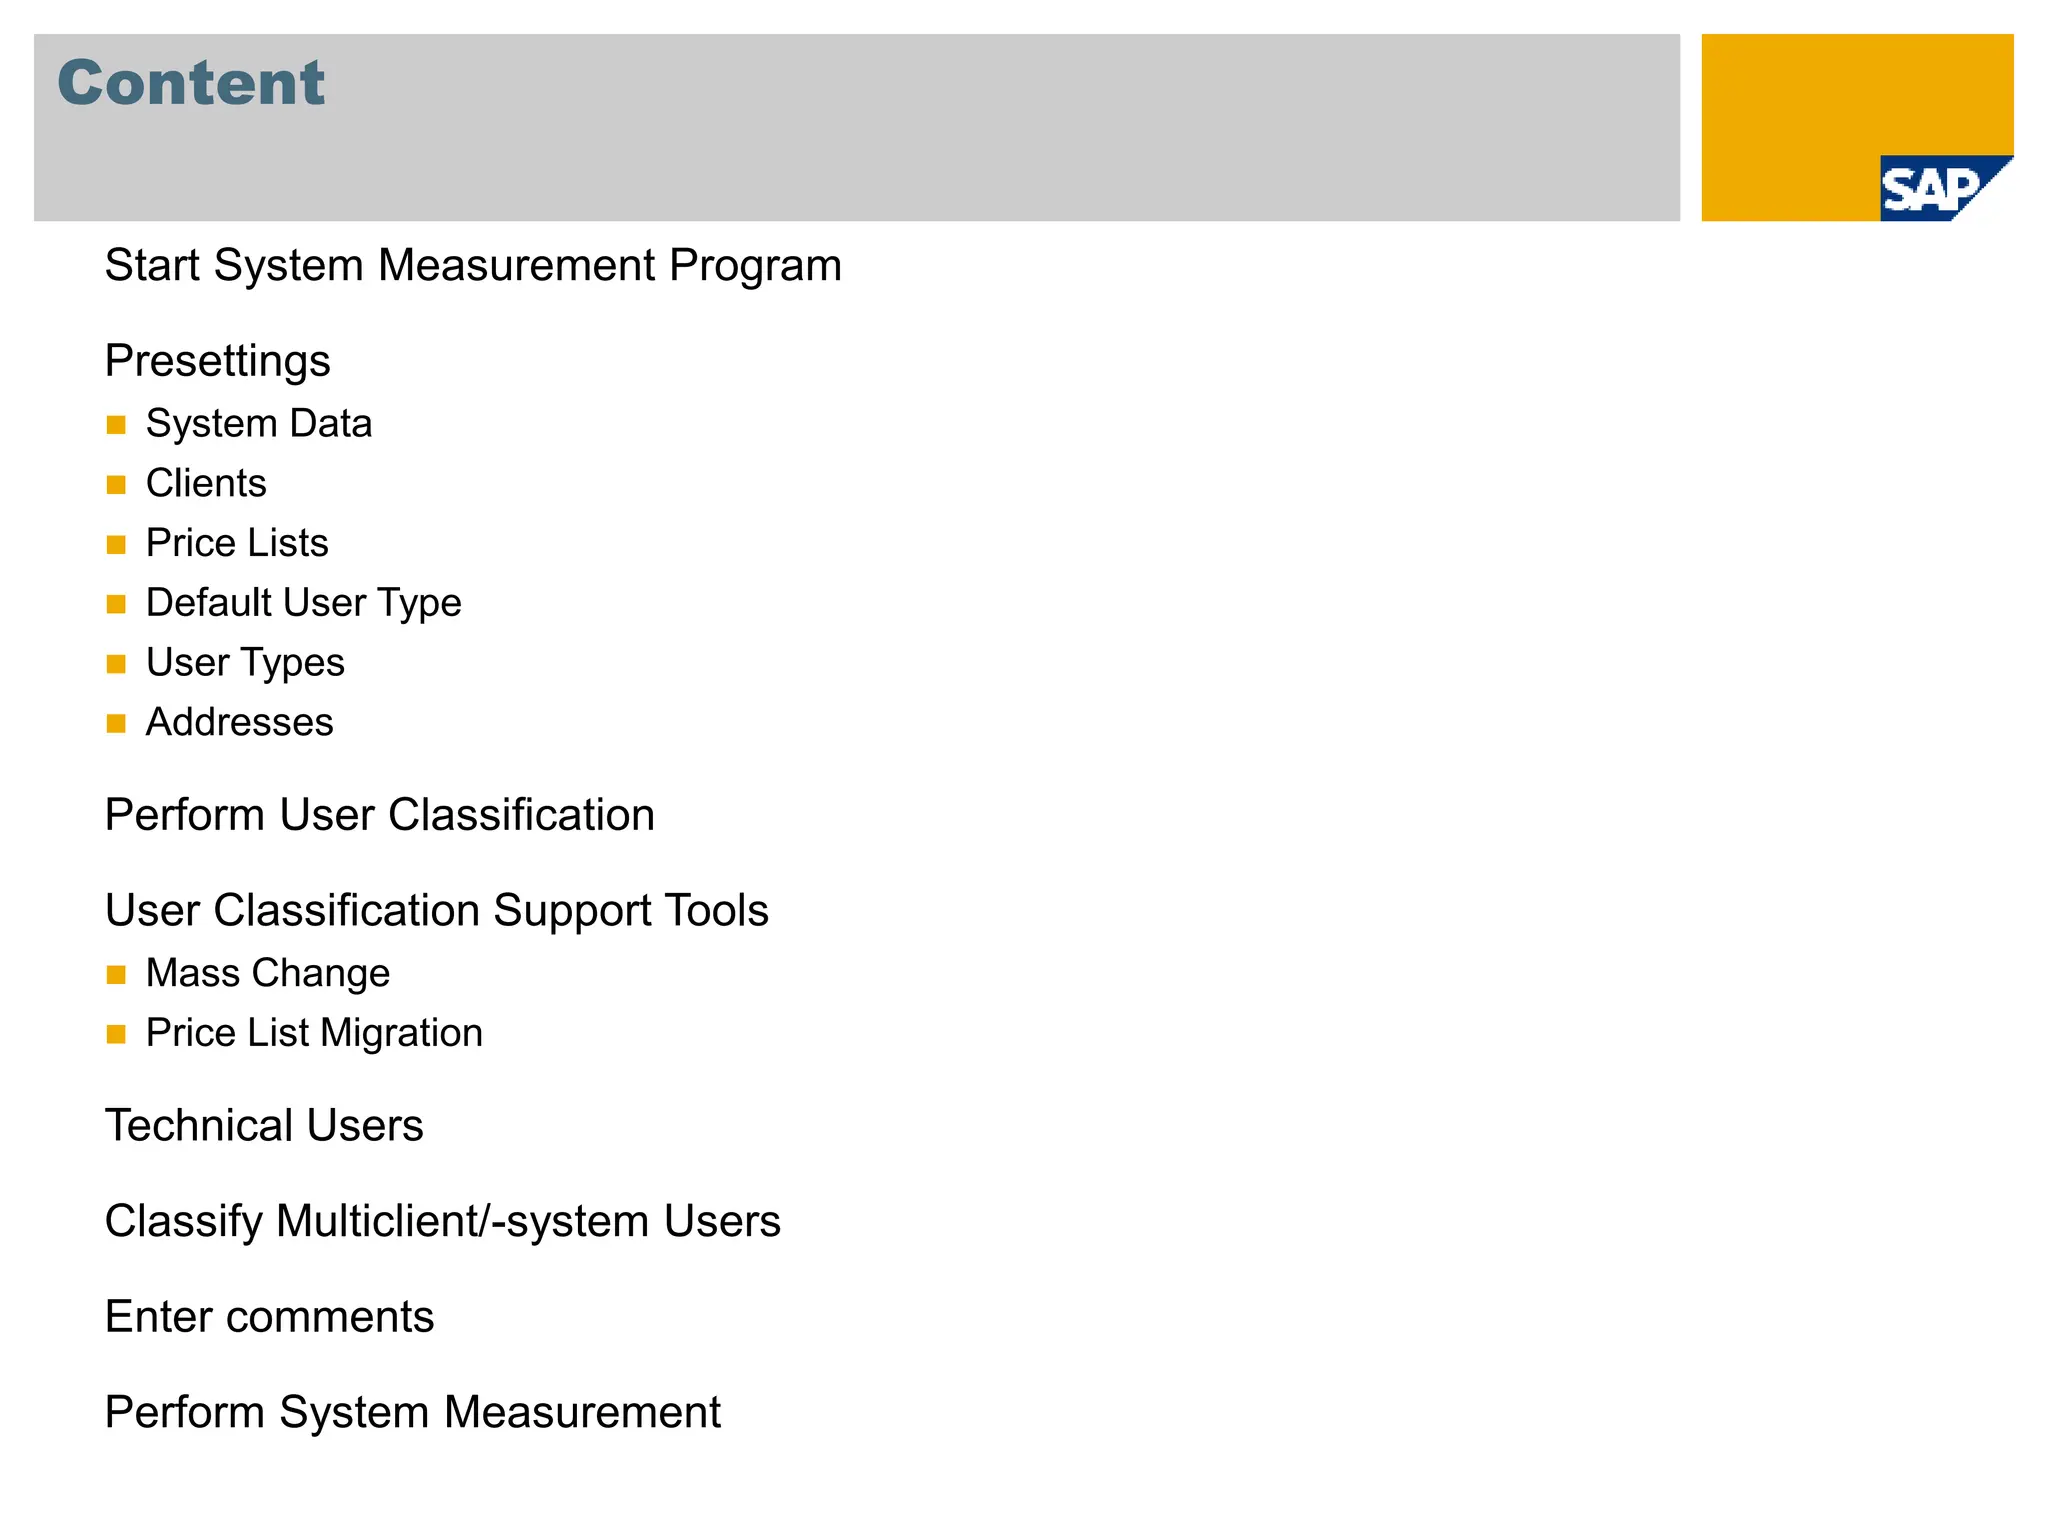Click the 'Presettings' heading
This screenshot has width=2048, height=1536.
coord(217,362)
